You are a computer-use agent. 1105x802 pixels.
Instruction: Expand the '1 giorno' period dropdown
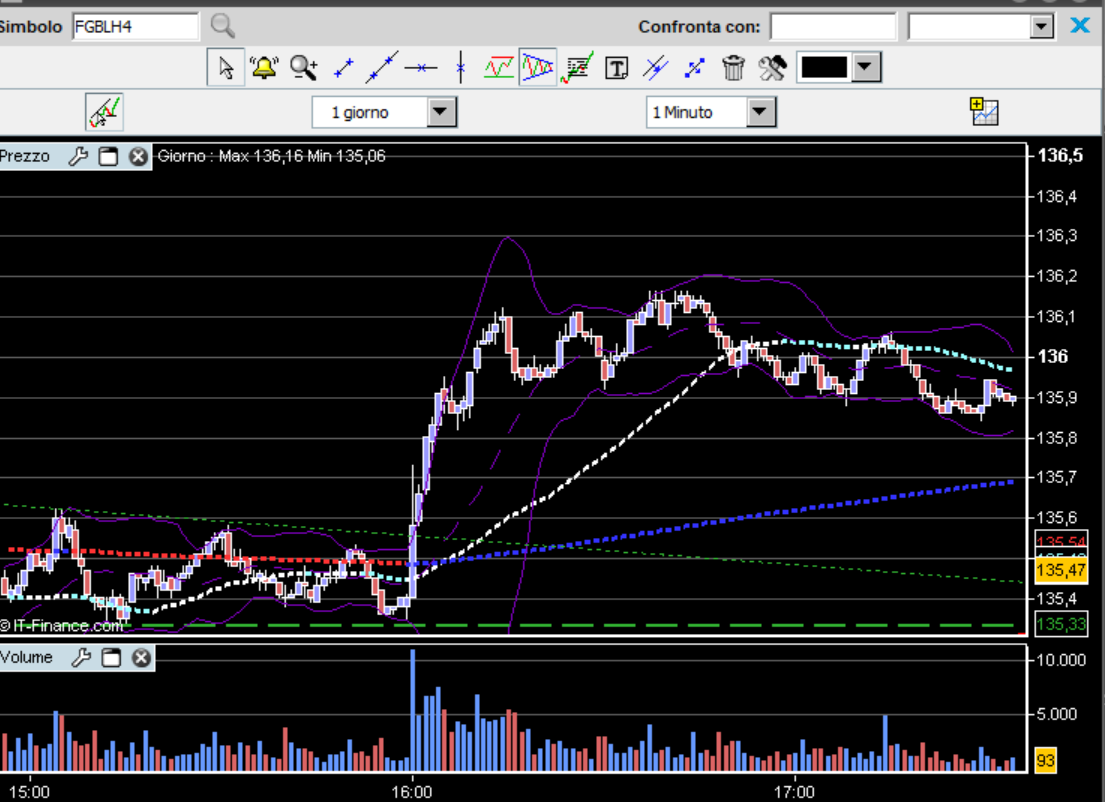pyautogui.click(x=442, y=112)
